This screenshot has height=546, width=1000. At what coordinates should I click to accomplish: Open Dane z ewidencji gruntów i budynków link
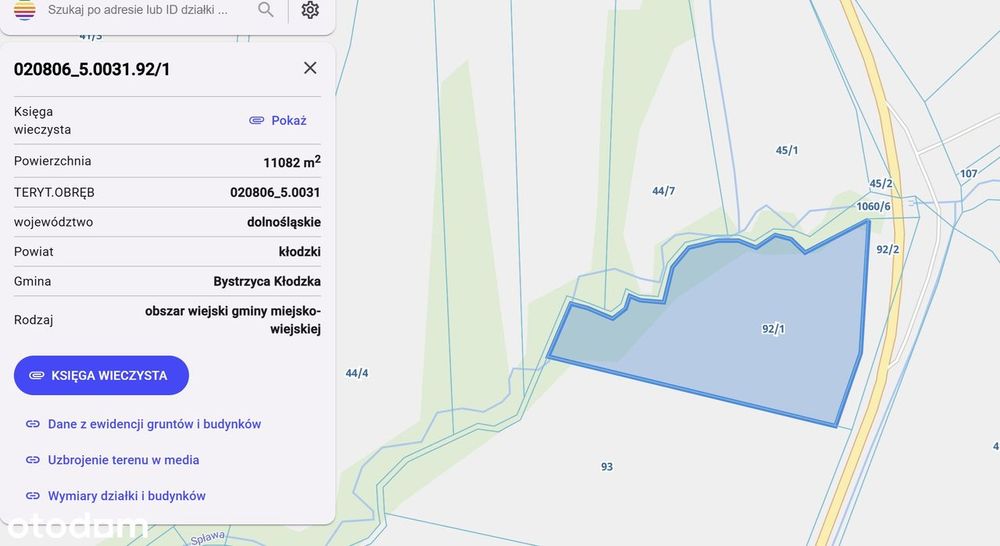(143, 424)
